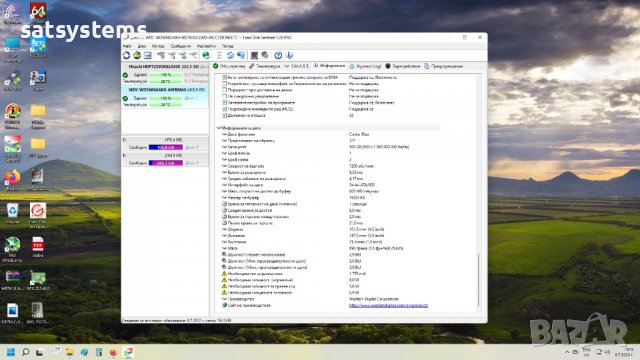This screenshot has height=360, width=640.
Task: Open the View menu (Изглед)
Action: click(x=158, y=46)
